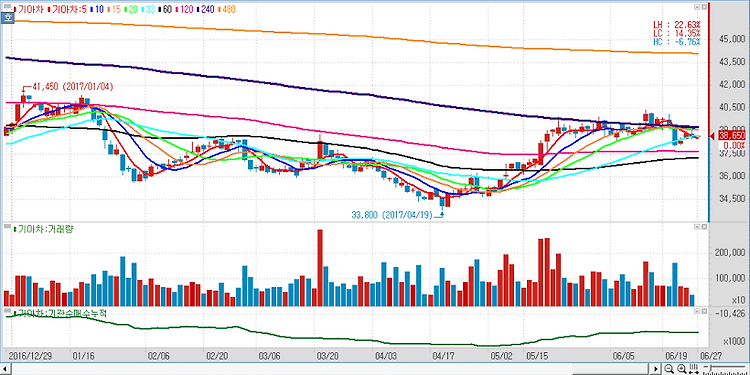
Task: Close the price chart panel
Action: tap(704, 8)
